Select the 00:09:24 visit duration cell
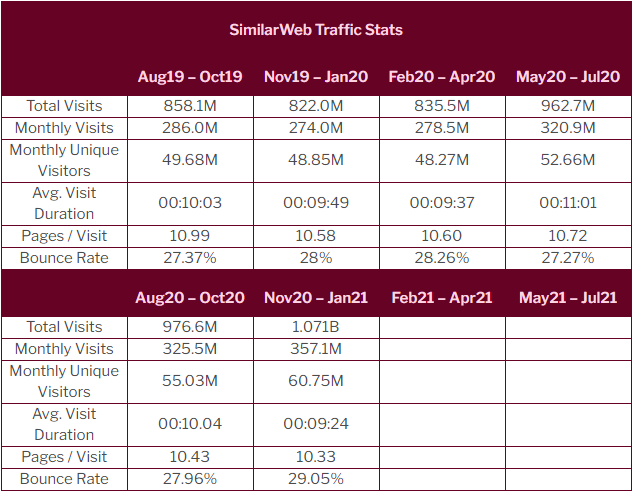 click(x=316, y=424)
